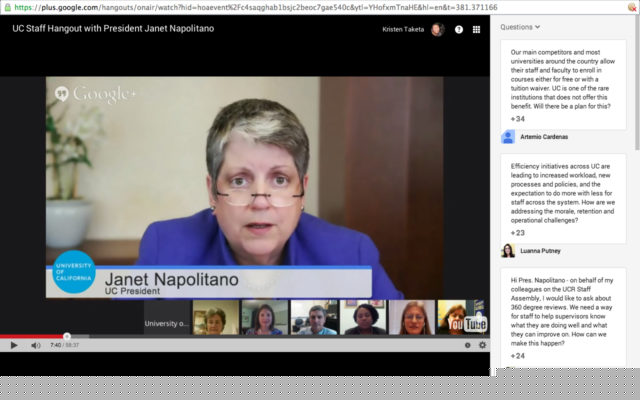
Task: Select the University o... participant thumbnail
Action: pyautogui.click(x=166, y=323)
